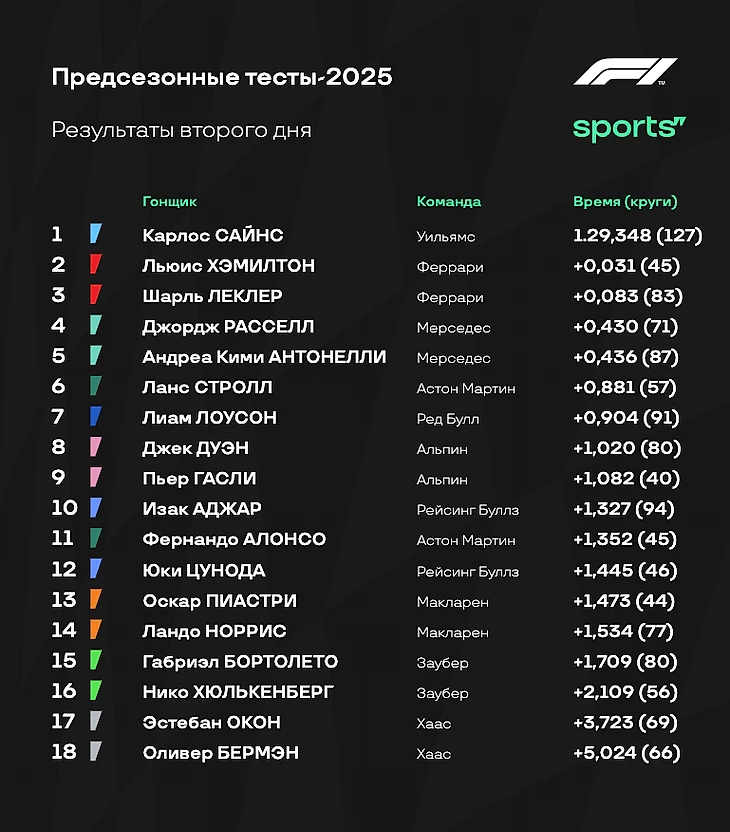The width and height of the screenshot is (730, 832).
Task: Click the red Ferrari marker beside Хэмилтон
Action: click(x=95, y=264)
